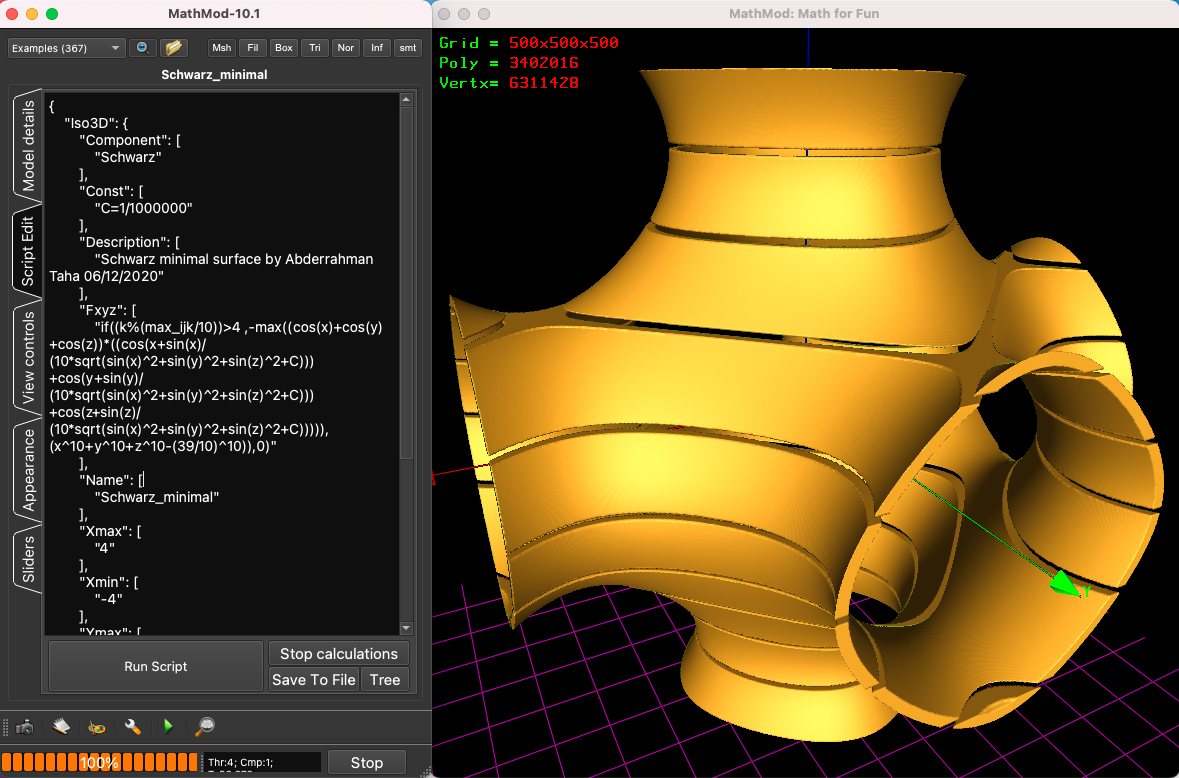Click the Run Script button

155,666
